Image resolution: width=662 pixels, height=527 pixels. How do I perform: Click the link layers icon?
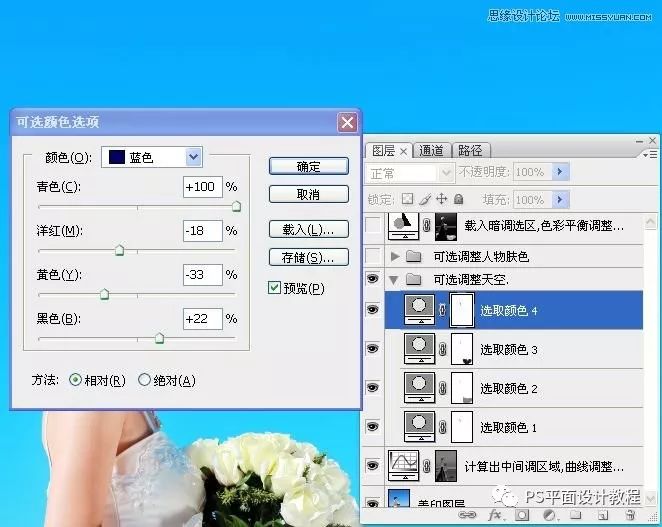pos(467,515)
